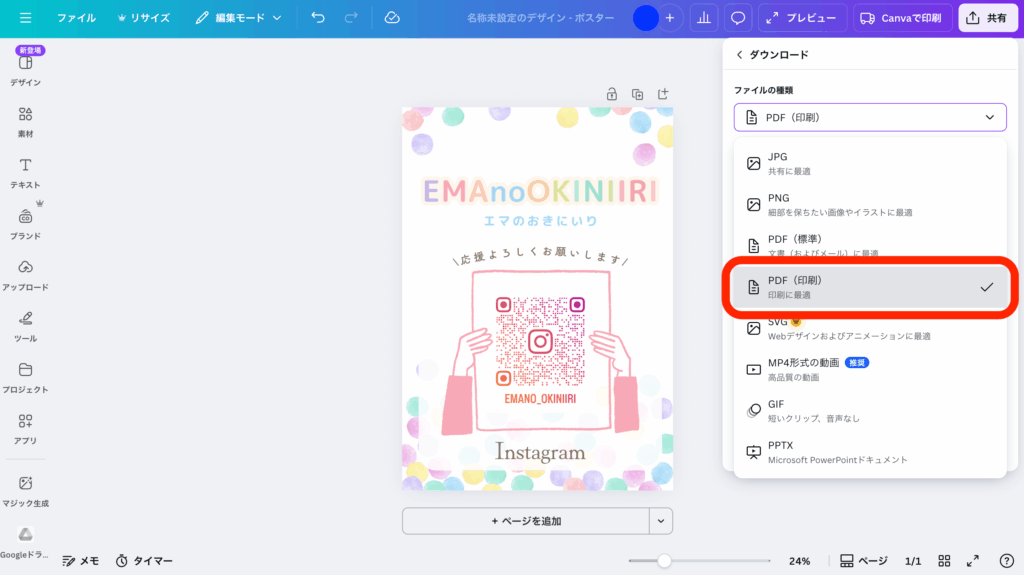
Task: Click the ページを追加 button
Action: [x=526, y=521]
